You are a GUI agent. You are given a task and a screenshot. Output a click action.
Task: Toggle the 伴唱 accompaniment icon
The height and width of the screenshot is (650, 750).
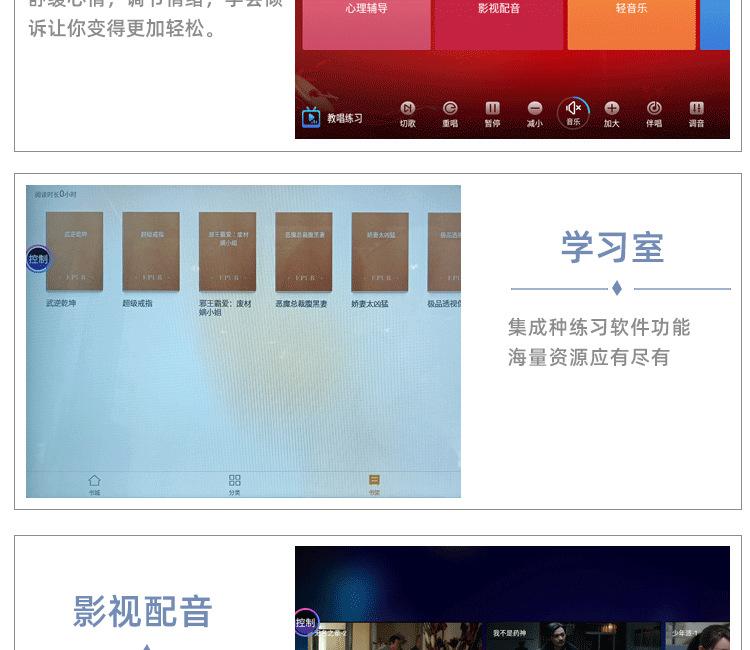[x=654, y=108]
